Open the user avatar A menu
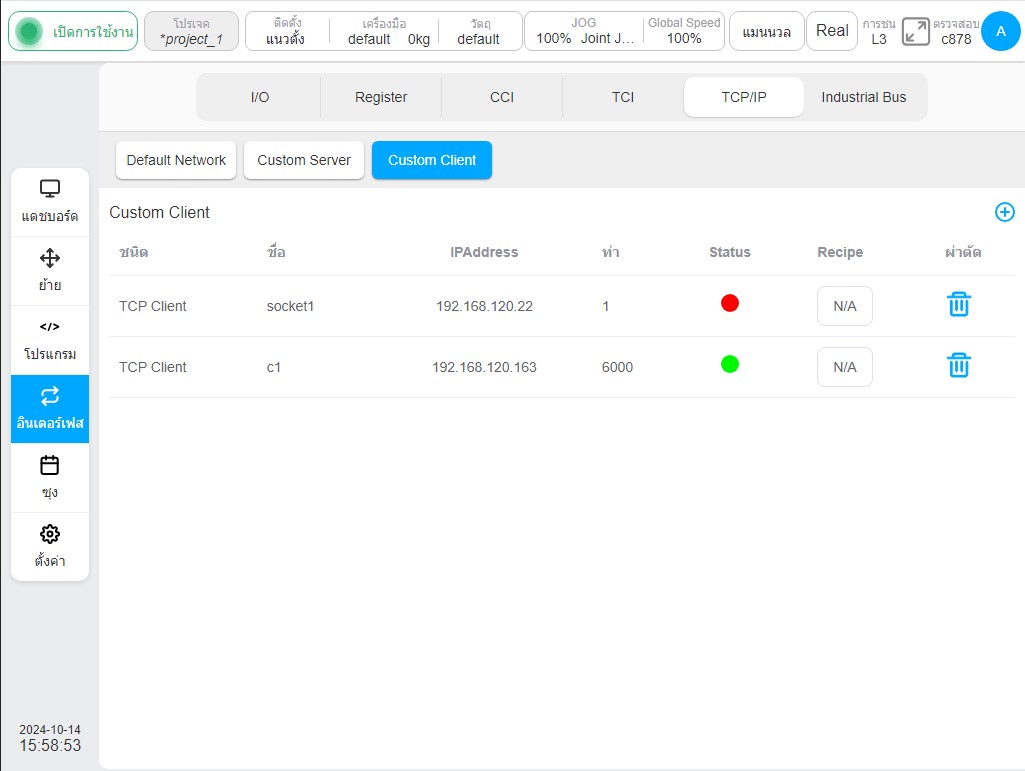The height and width of the screenshot is (771, 1025). [1000, 31]
